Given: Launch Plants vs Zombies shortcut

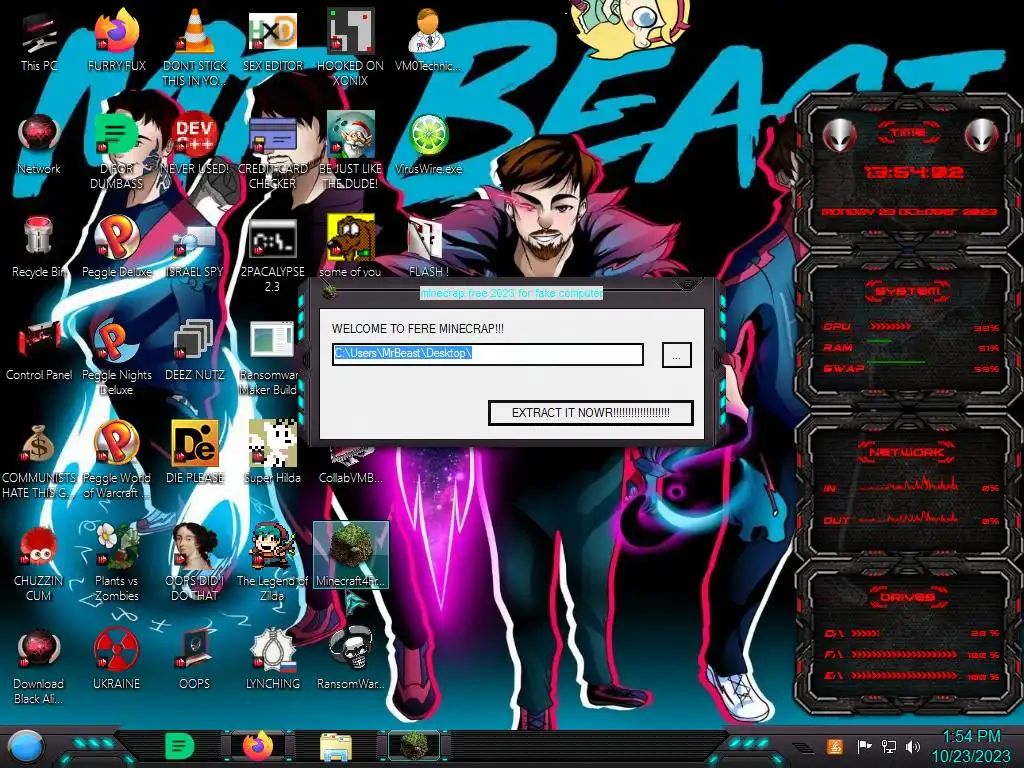Looking at the screenshot, I should coord(117,564).
